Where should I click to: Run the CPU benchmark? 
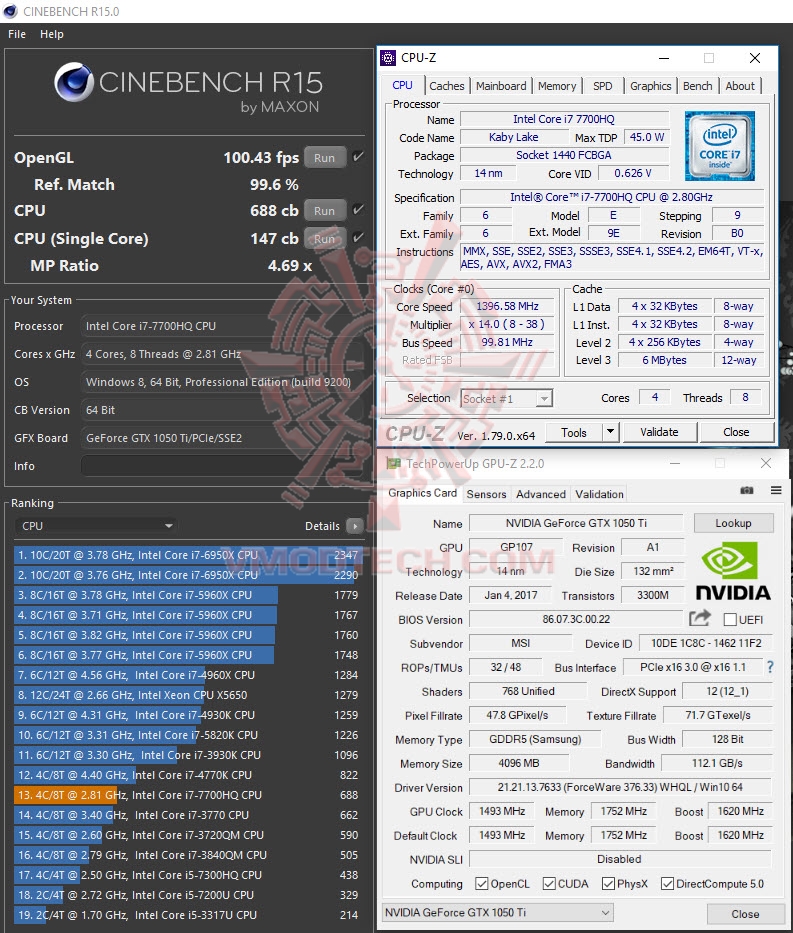[x=324, y=211]
